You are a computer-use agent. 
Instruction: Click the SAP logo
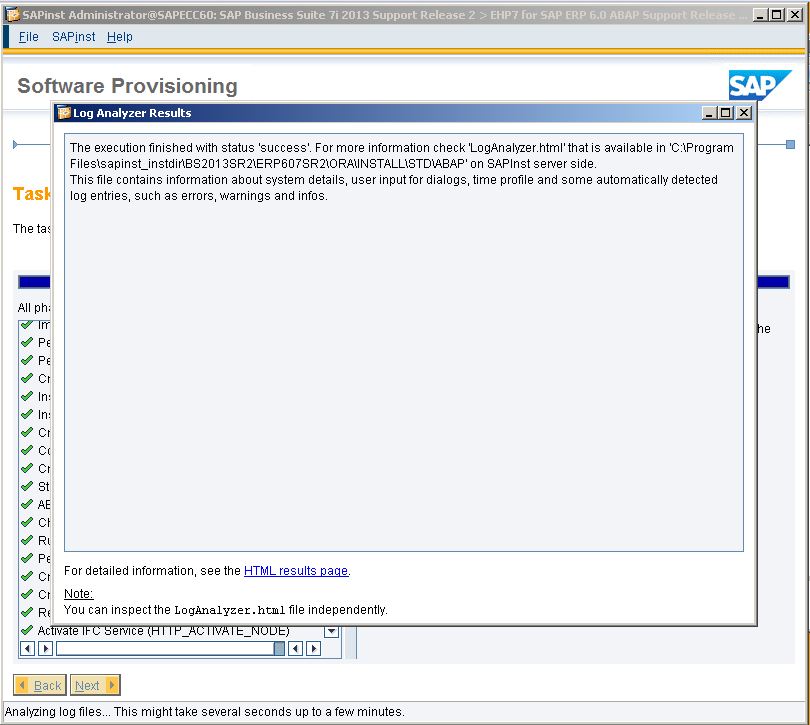click(759, 85)
